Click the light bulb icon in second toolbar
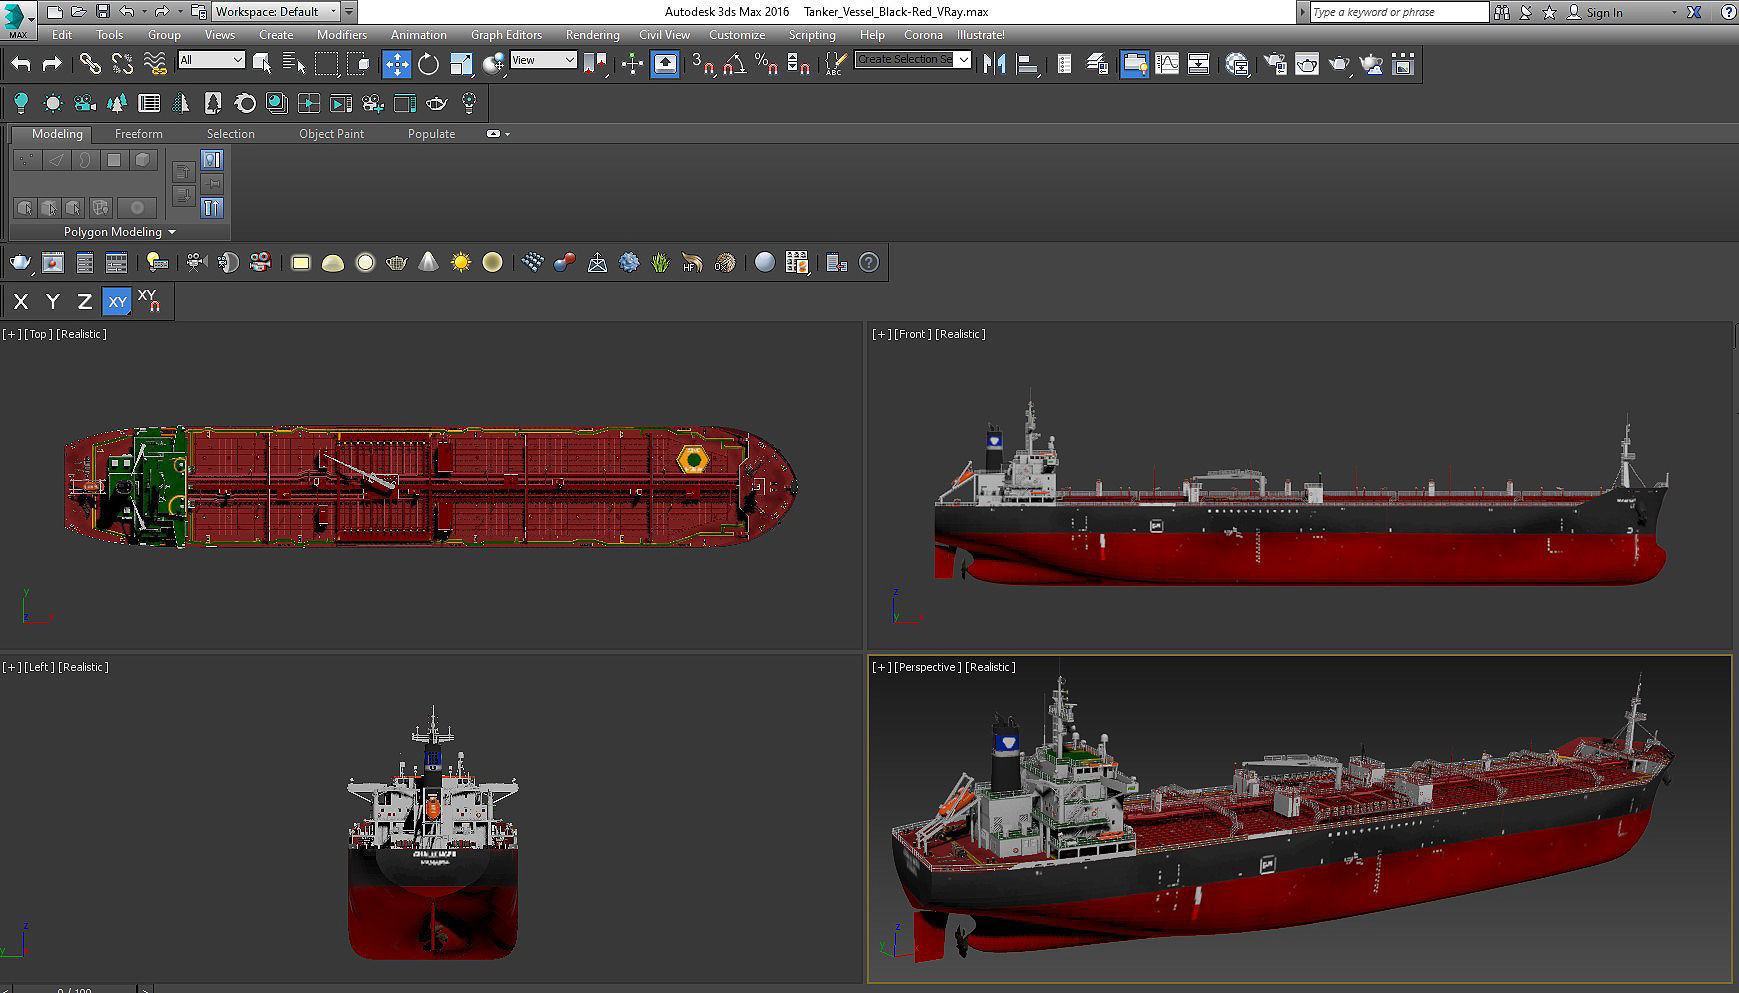The width and height of the screenshot is (1739, 993). coord(21,103)
